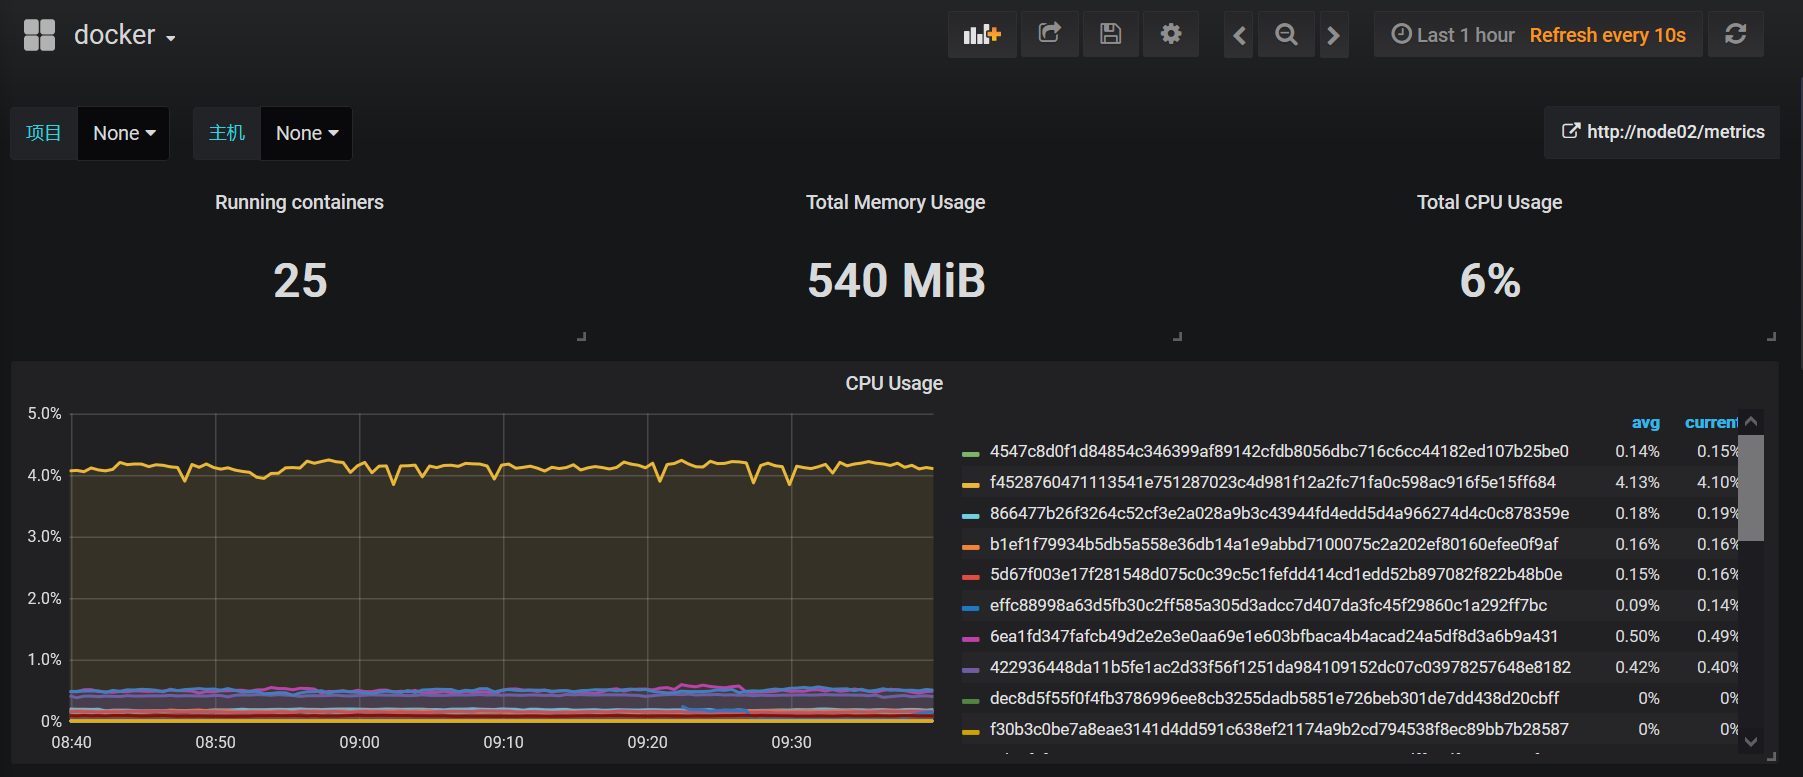1803x777 pixels.
Task: Toggle legend series effc88998a63d5fb30c2ff58
Action: [x=1268, y=605]
